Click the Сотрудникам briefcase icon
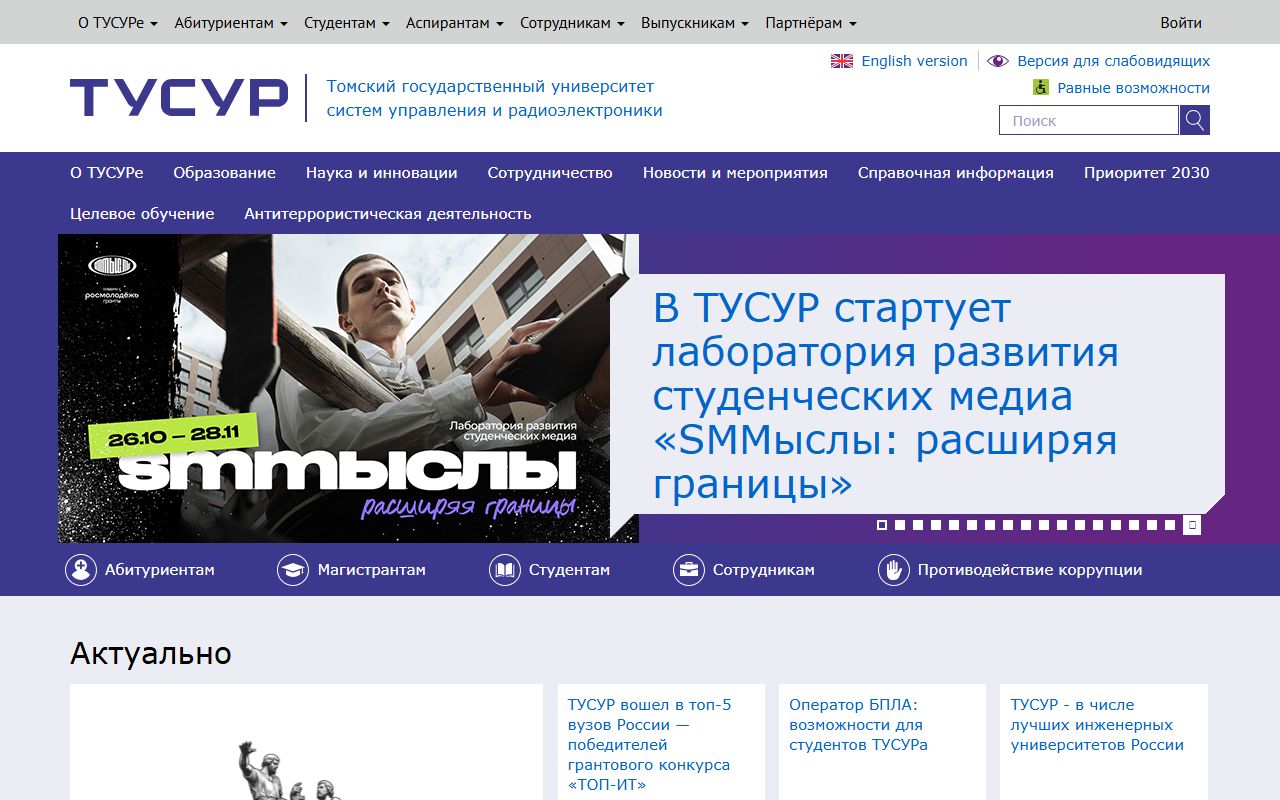Screen dimensions: 1280x800 coord(689,570)
